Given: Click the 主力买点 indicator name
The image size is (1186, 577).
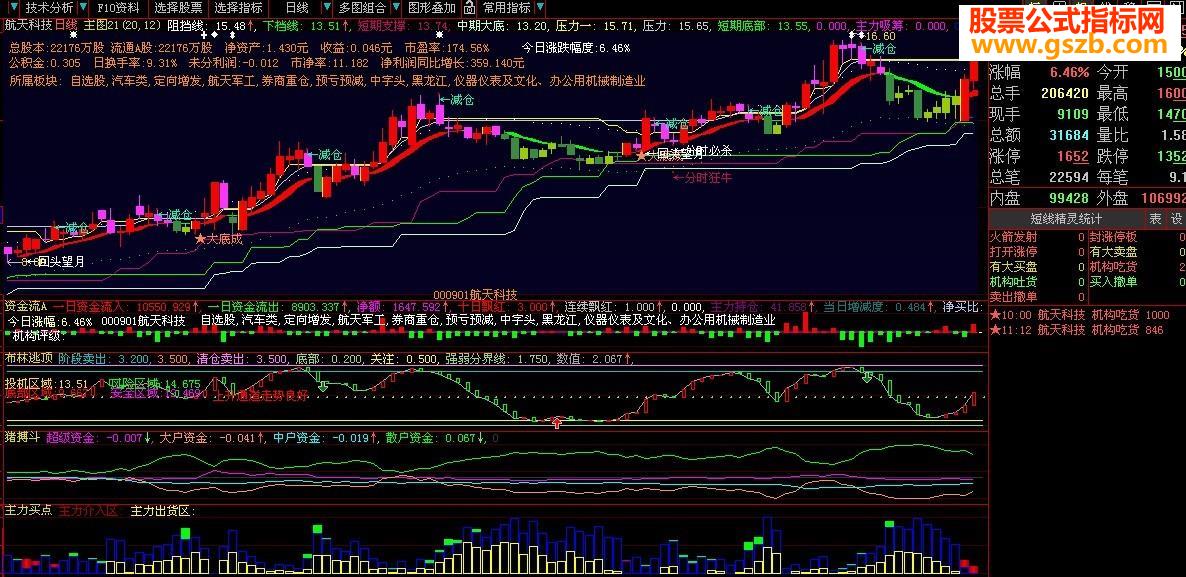Looking at the screenshot, I should point(28,511).
